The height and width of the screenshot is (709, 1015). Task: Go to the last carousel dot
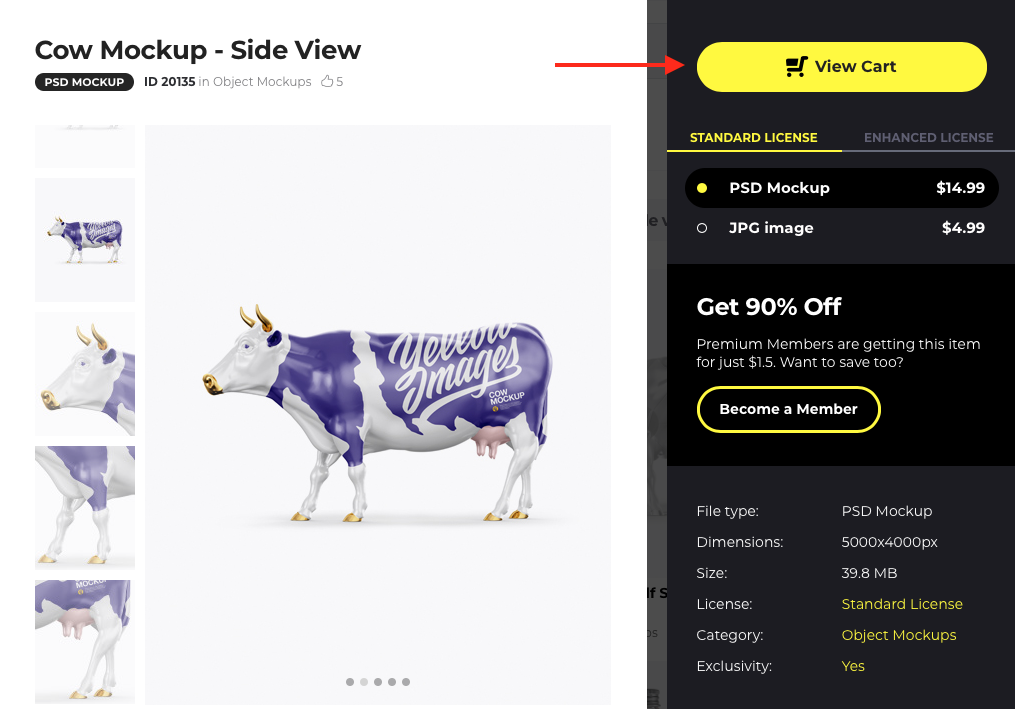coord(406,682)
